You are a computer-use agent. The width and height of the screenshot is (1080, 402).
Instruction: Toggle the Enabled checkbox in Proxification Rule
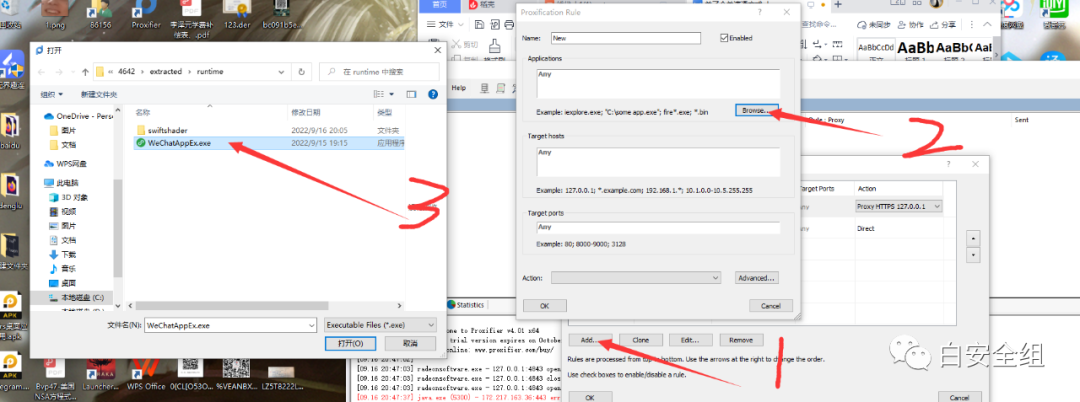(724, 38)
